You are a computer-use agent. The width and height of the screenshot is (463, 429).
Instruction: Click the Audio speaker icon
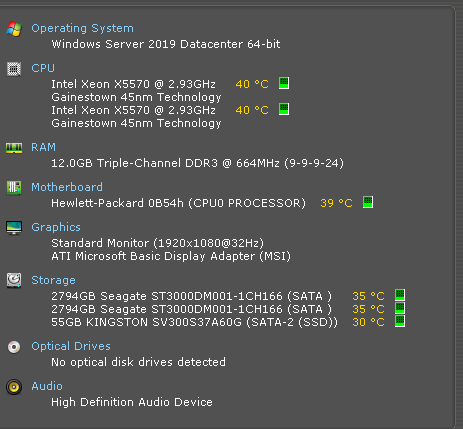(14, 387)
